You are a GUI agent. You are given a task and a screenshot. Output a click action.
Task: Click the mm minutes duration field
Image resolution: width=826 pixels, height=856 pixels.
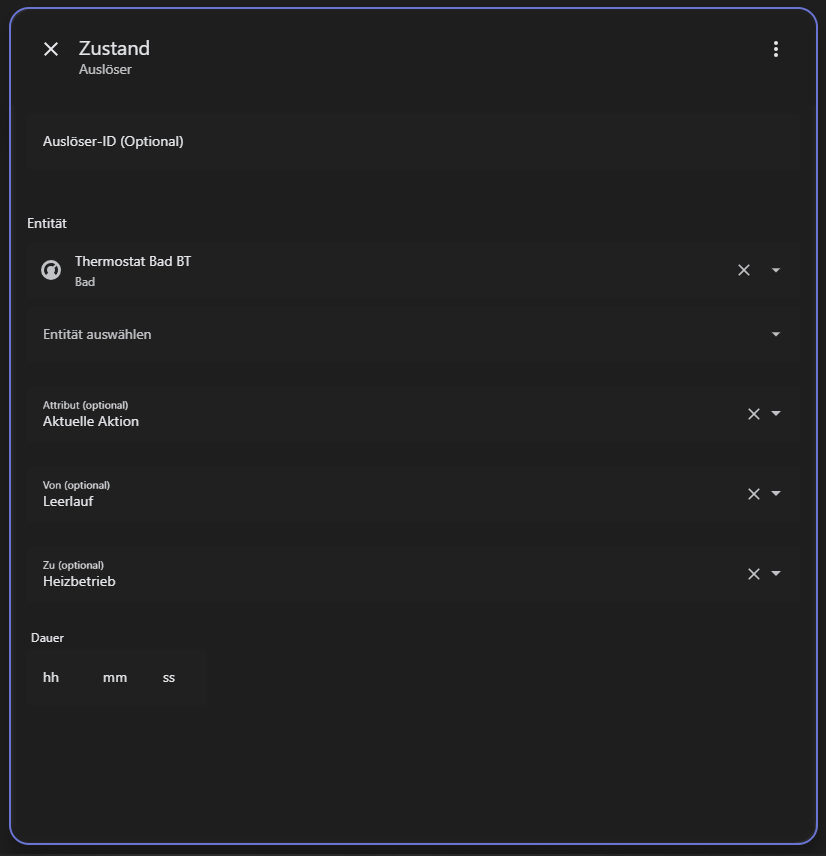(115, 677)
